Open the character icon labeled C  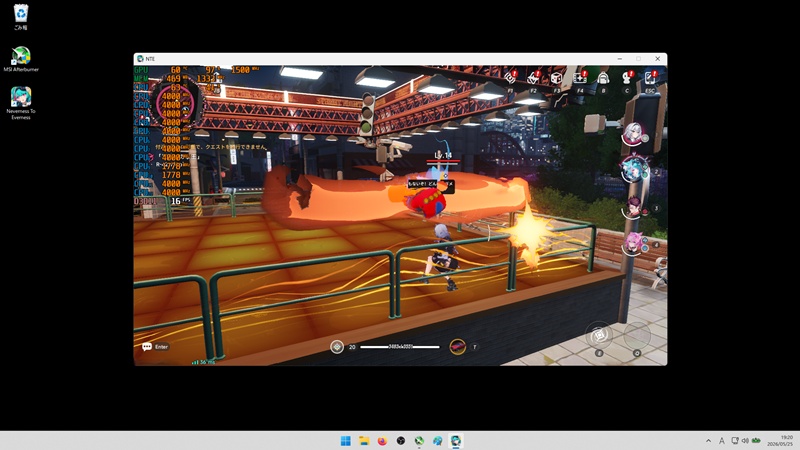click(x=627, y=78)
